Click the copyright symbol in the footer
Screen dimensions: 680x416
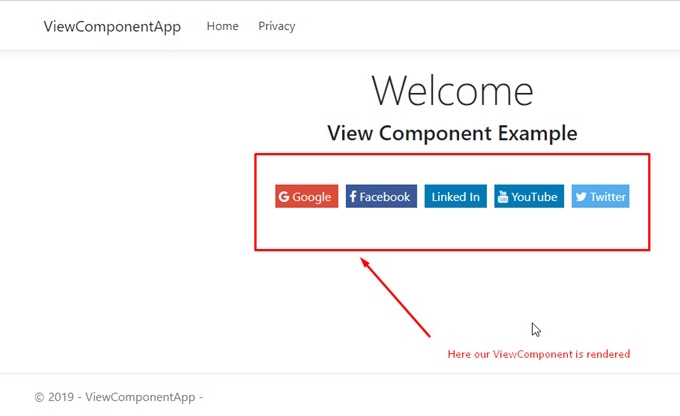point(39,397)
